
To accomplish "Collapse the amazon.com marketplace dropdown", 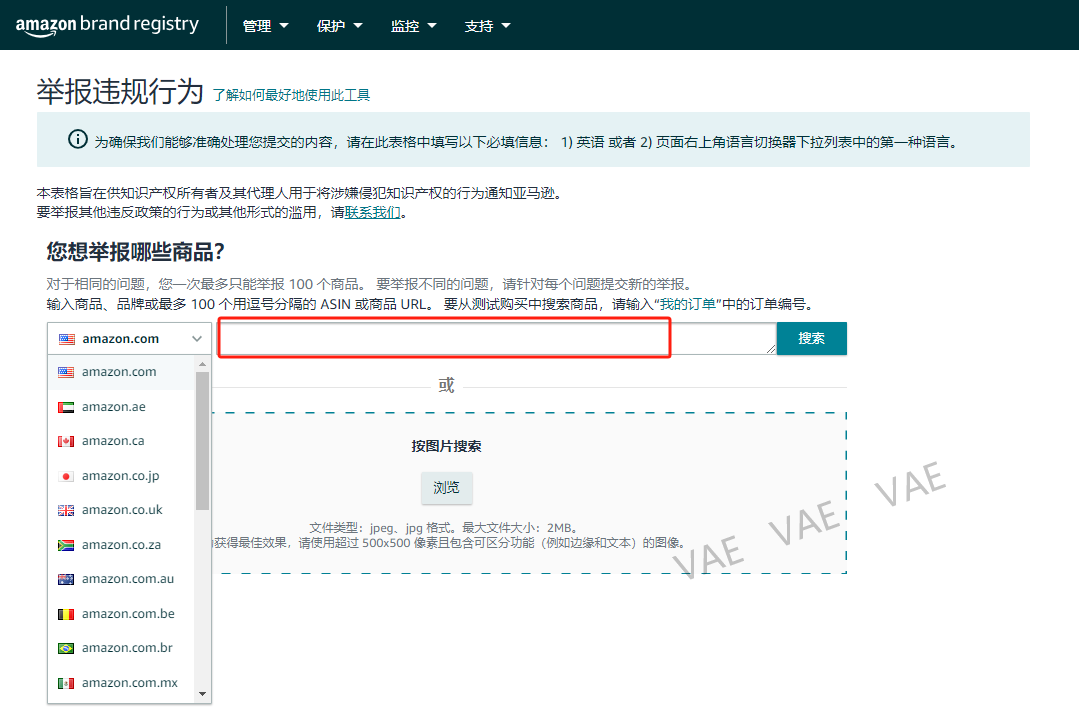I will [129, 339].
